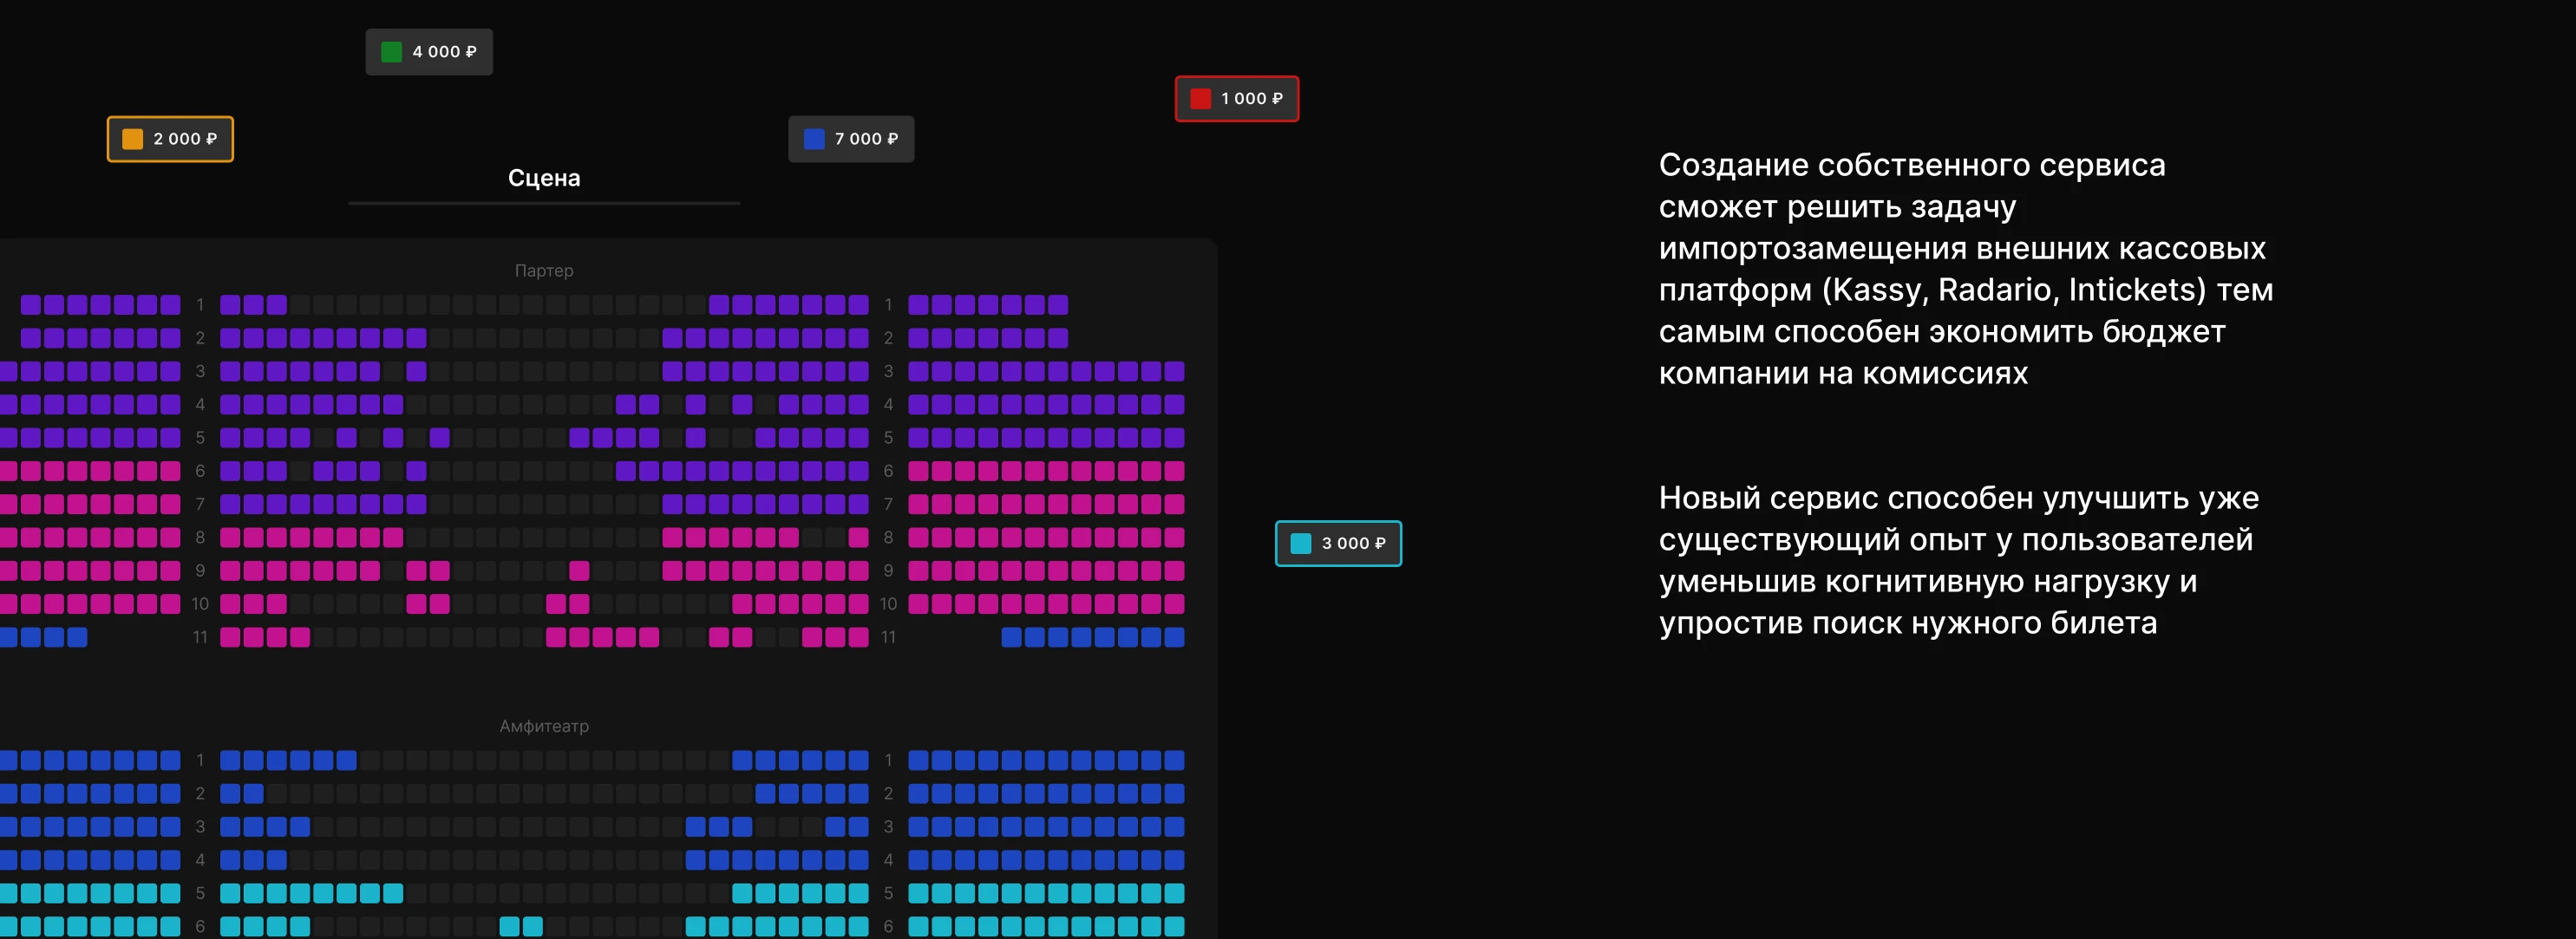The width and height of the screenshot is (2576, 939).
Task: Pick first blue seat in Амфитеатр row 1 center
Action: [x=230, y=761]
